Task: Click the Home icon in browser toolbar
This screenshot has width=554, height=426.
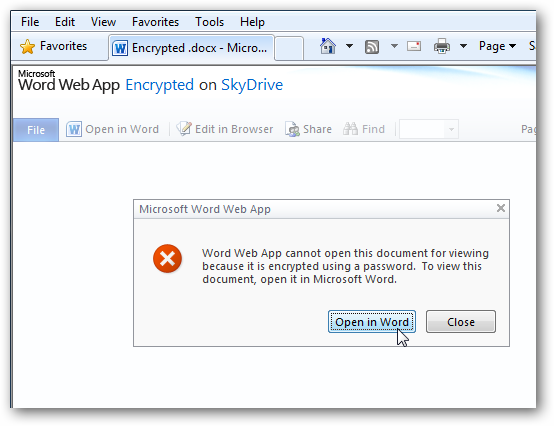Action: (328, 46)
